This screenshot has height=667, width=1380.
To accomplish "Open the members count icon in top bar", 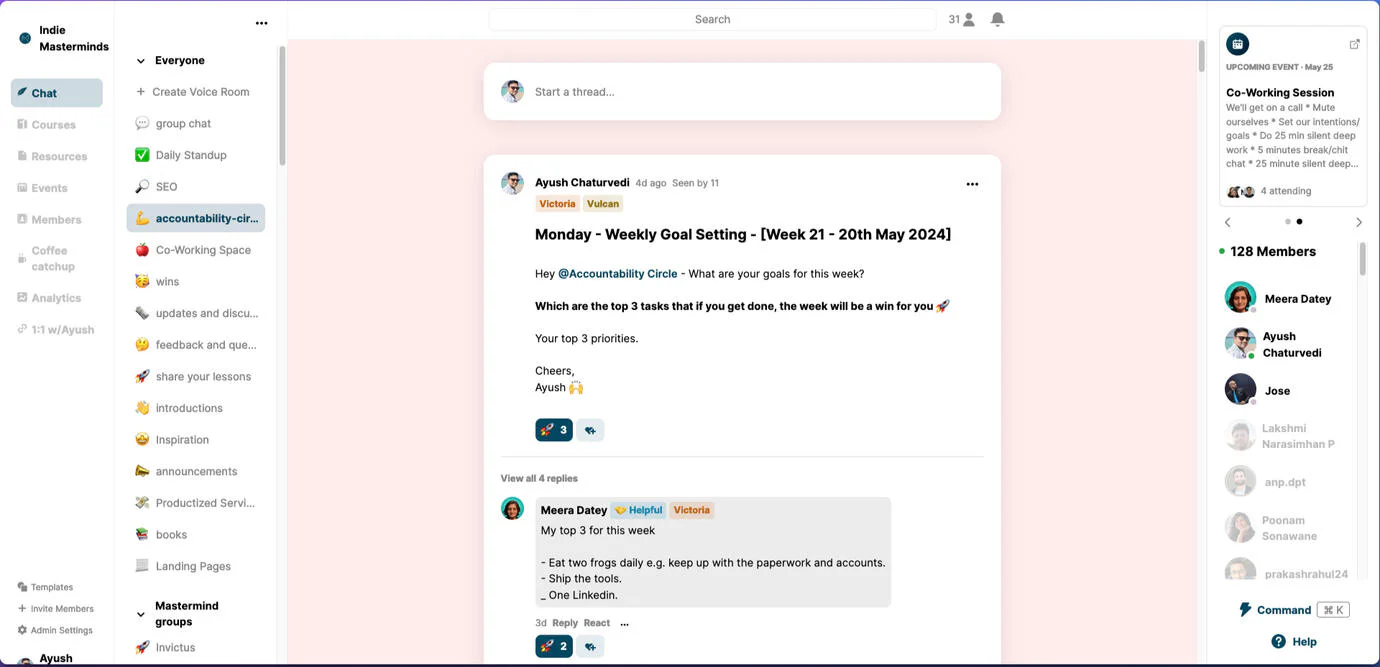I will (x=962, y=19).
